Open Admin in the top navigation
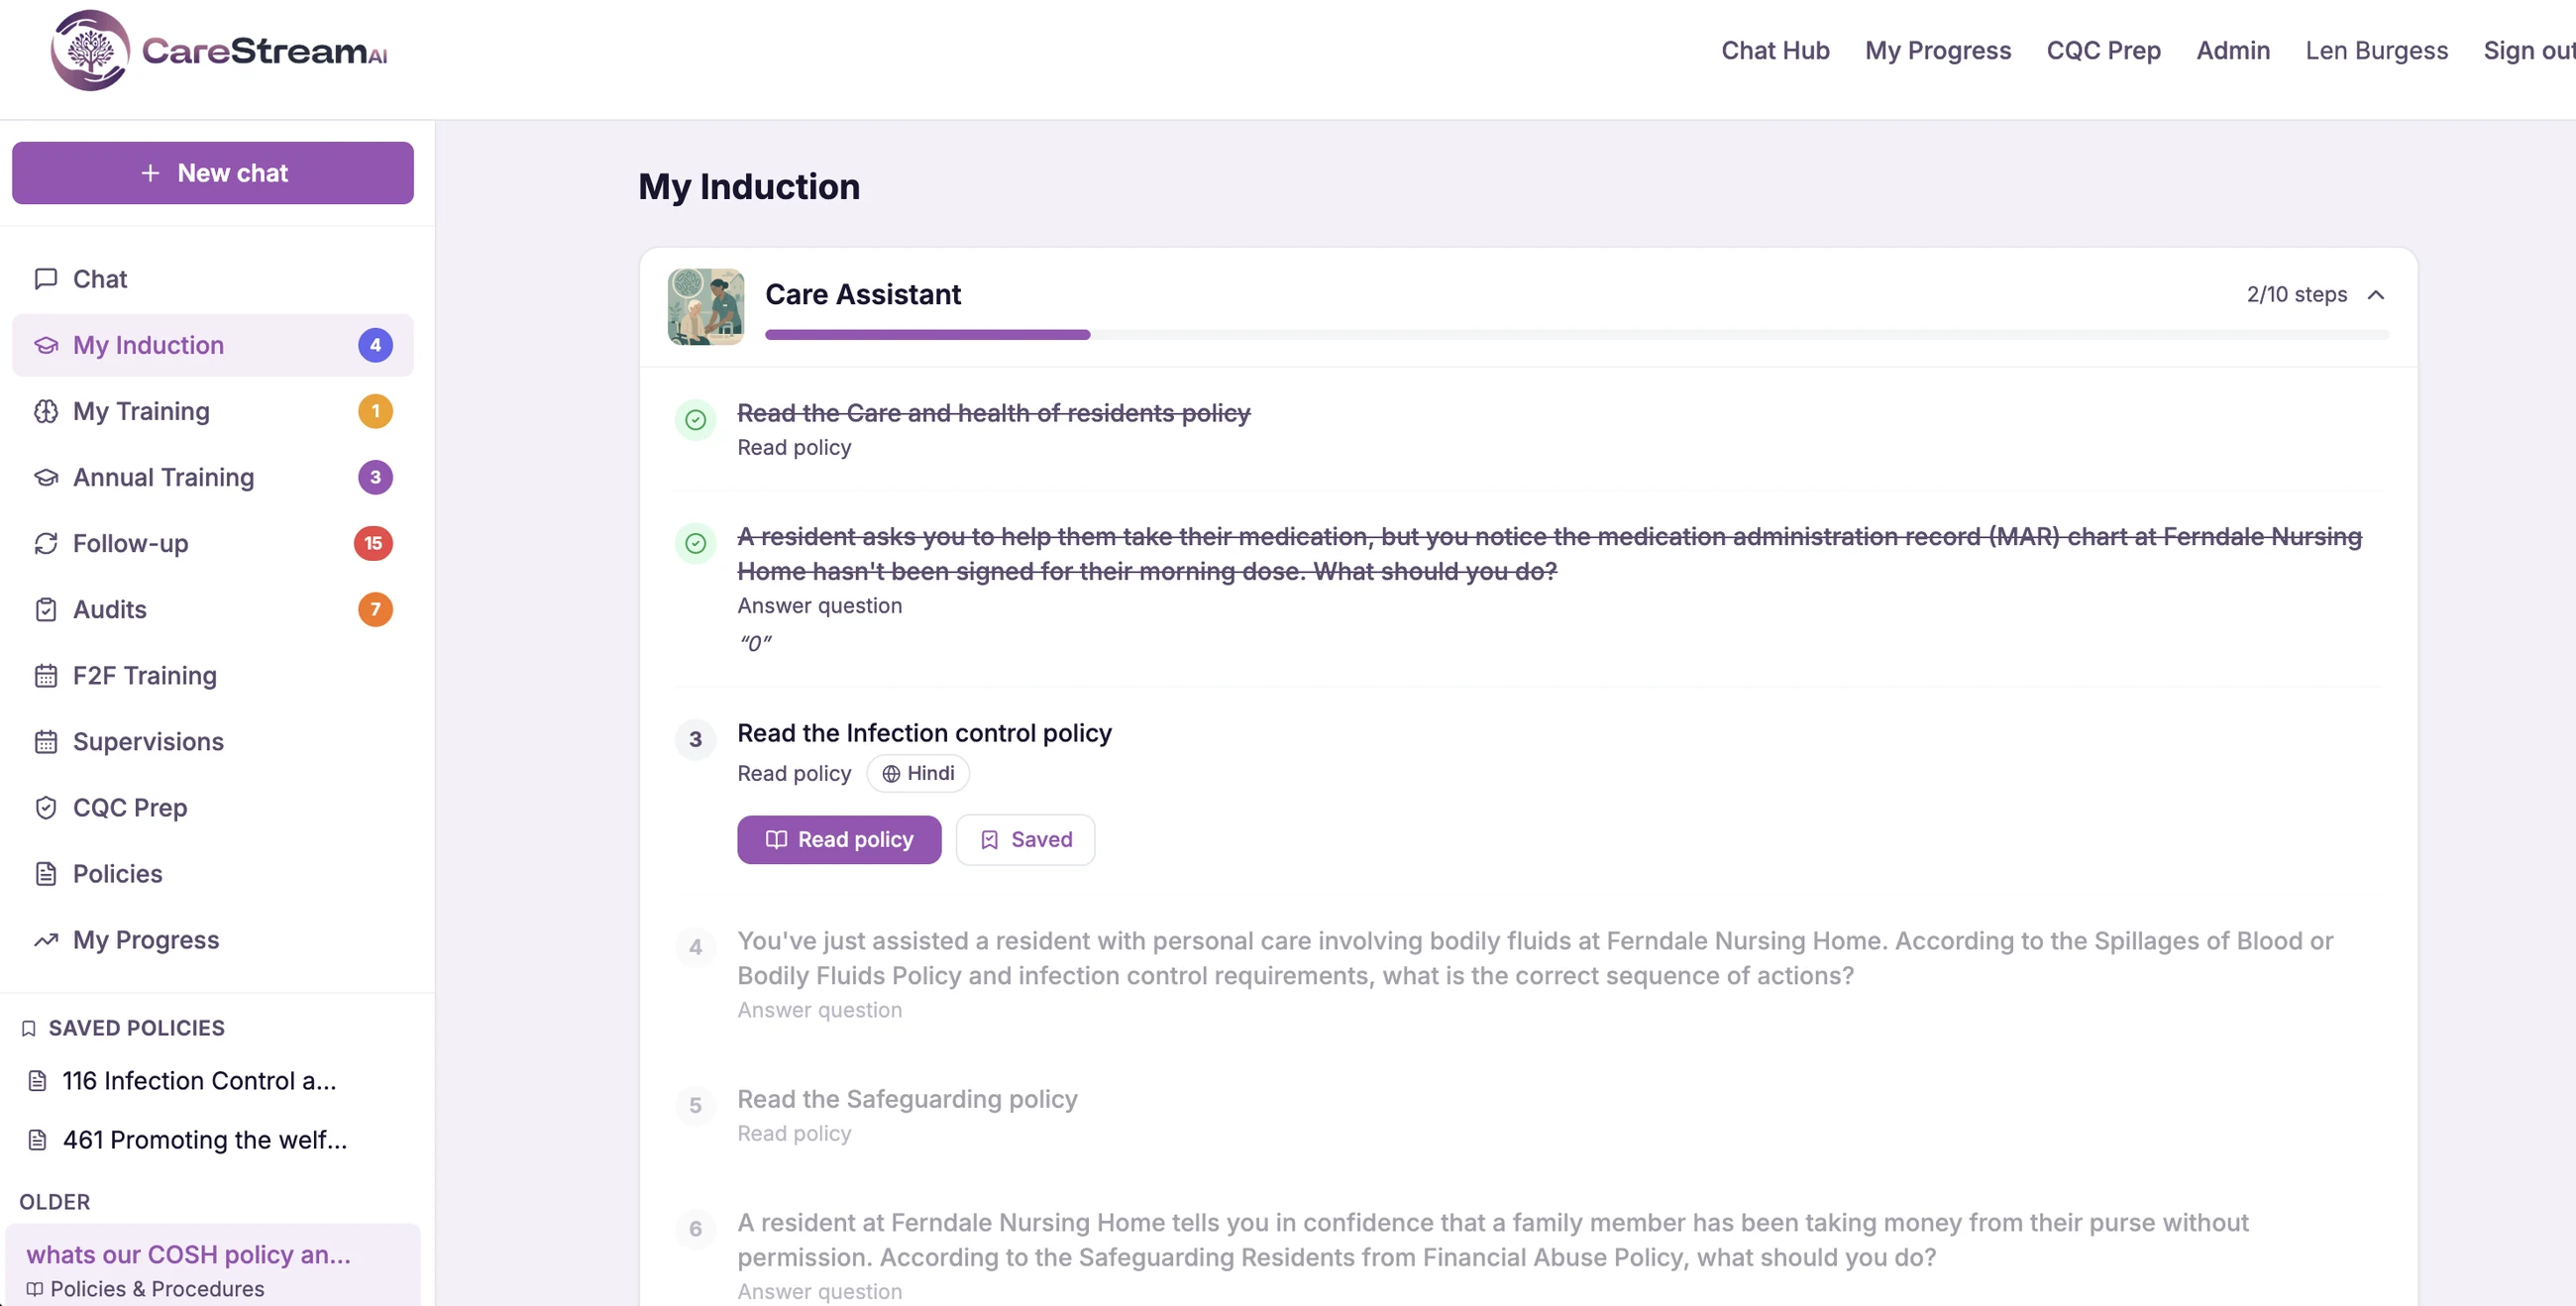 click(x=2232, y=50)
